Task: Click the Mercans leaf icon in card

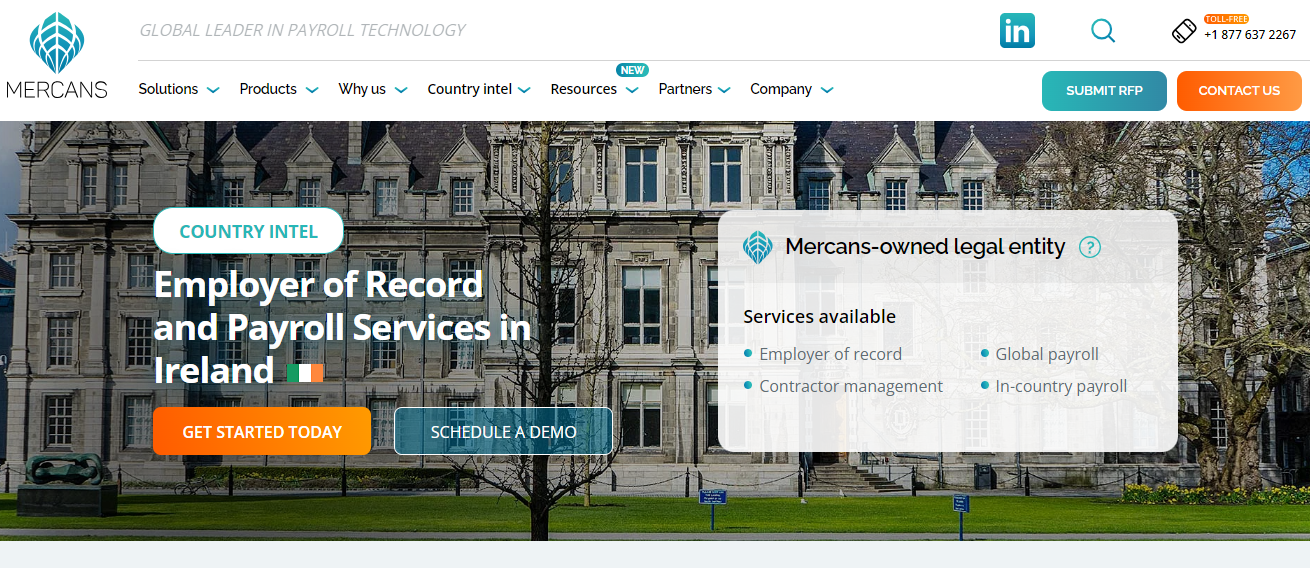Action: pyautogui.click(x=758, y=247)
